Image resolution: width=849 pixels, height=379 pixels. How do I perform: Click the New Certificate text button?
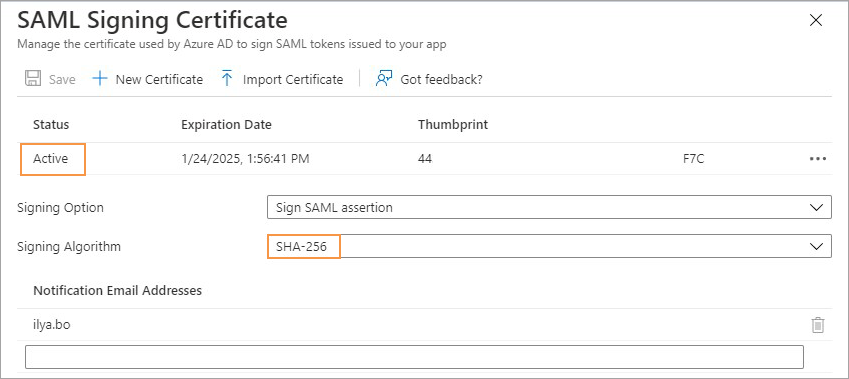(x=159, y=80)
